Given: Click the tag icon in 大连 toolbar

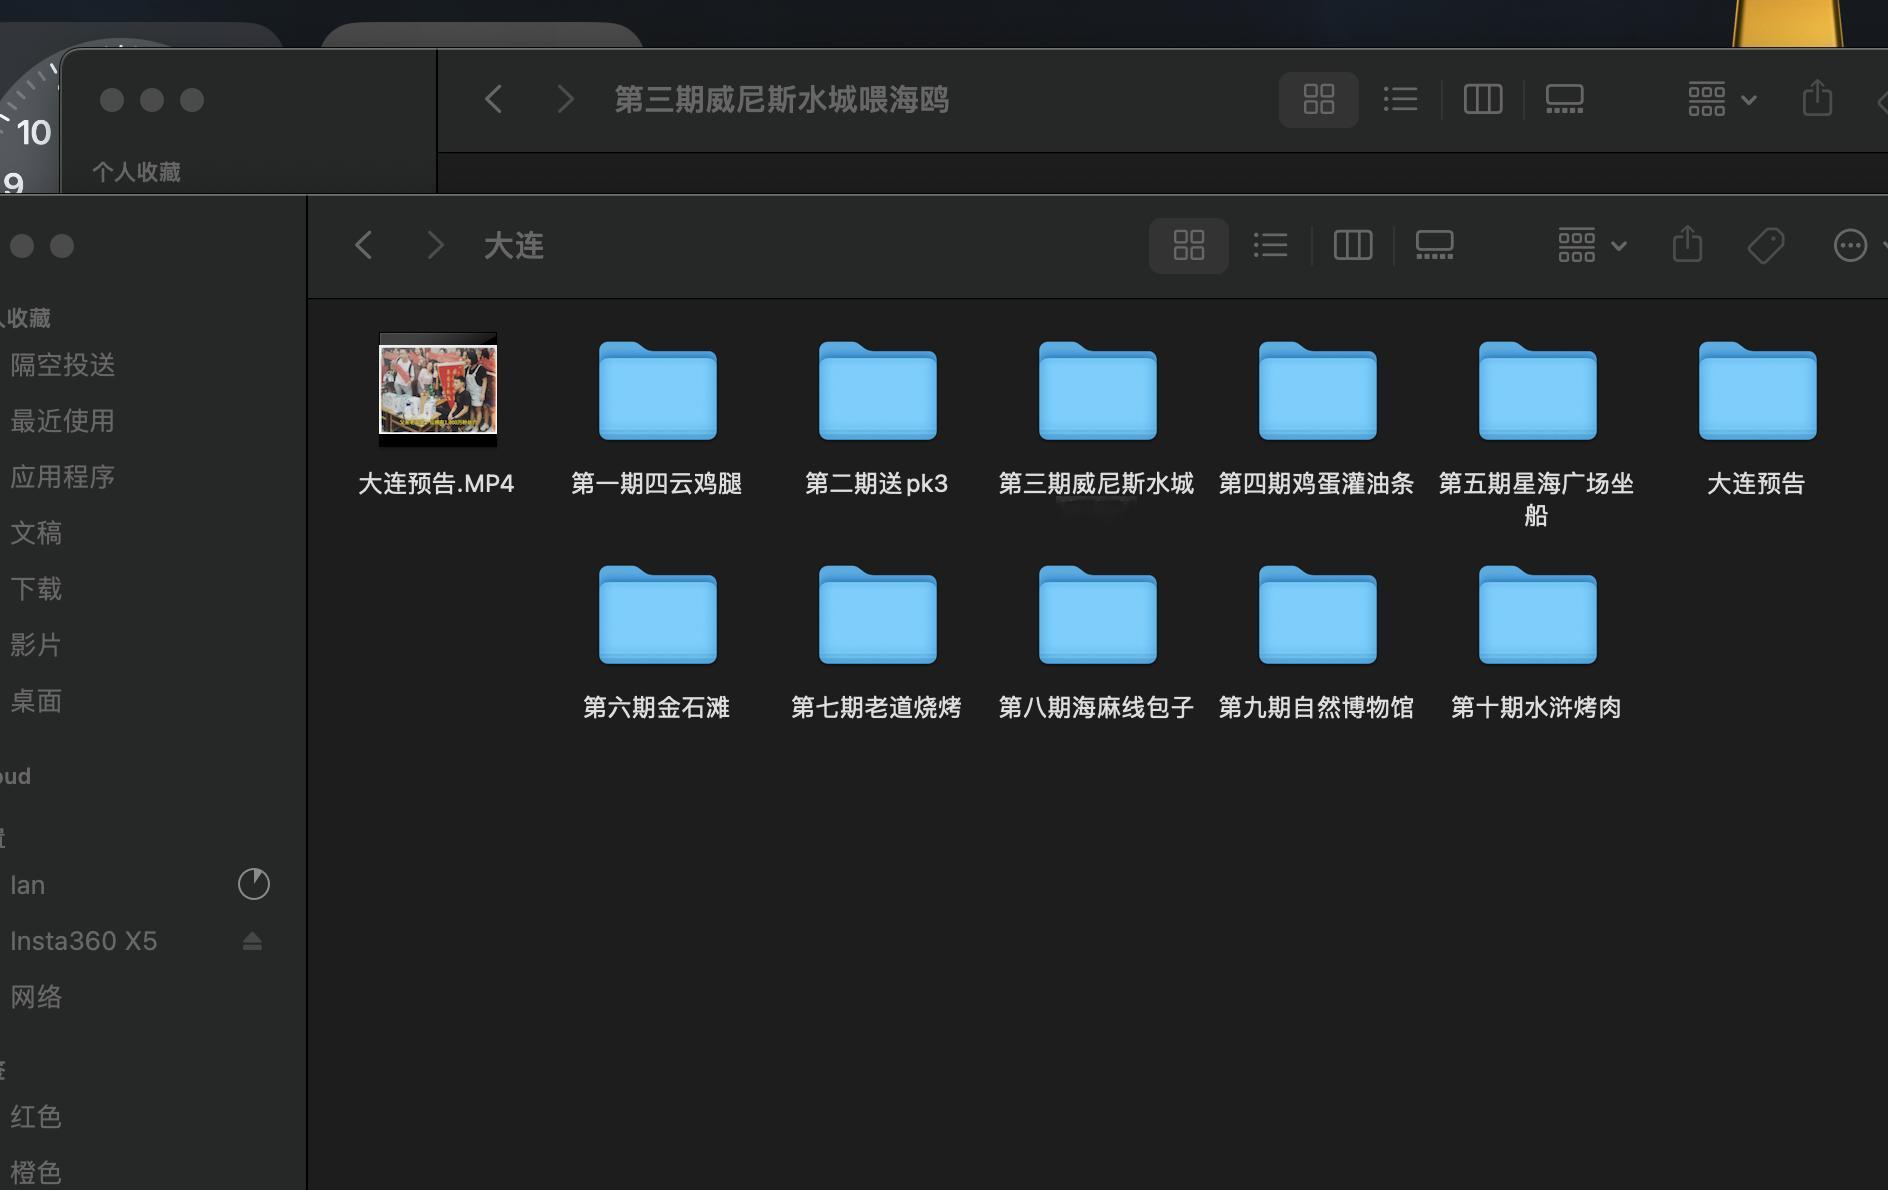Looking at the screenshot, I should pos(1766,245).
